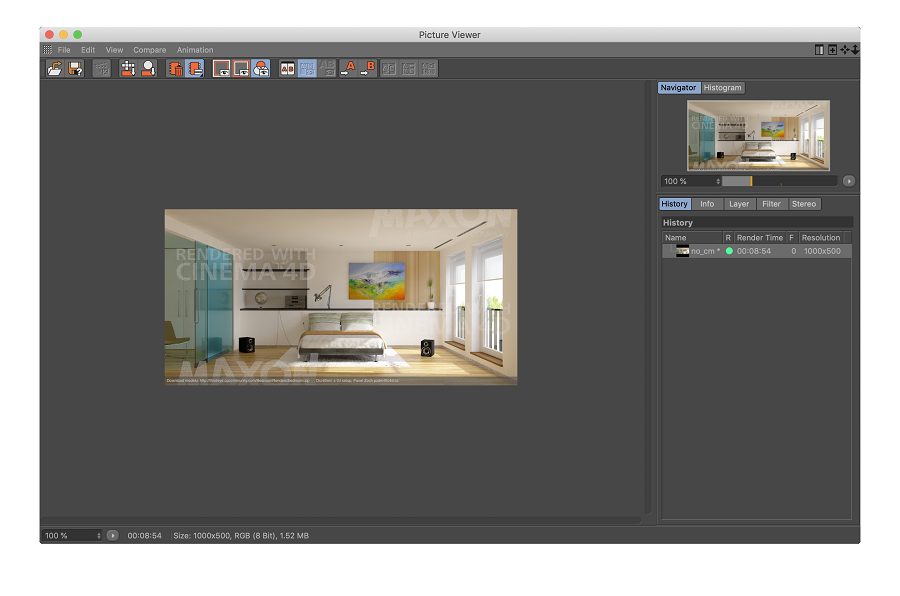Set current image as A
This screenshot has width=900, height=596.
pyautogui.click(x=348, y=69)
